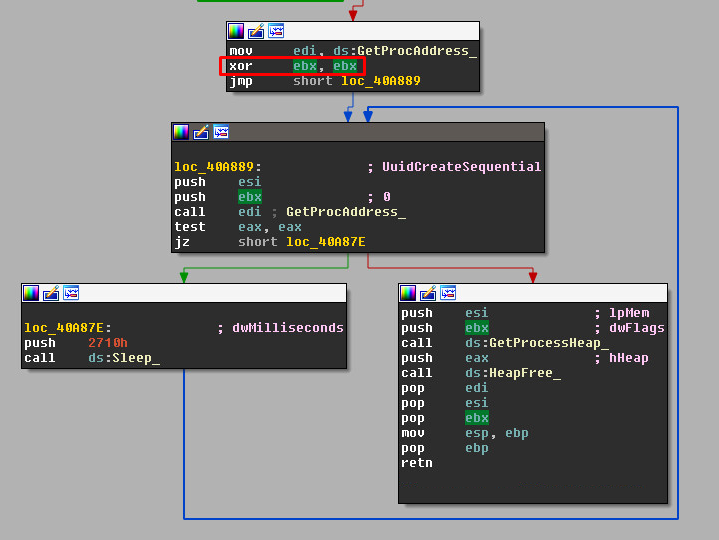Follow ds:GetProcessHeap_ call

537,343
